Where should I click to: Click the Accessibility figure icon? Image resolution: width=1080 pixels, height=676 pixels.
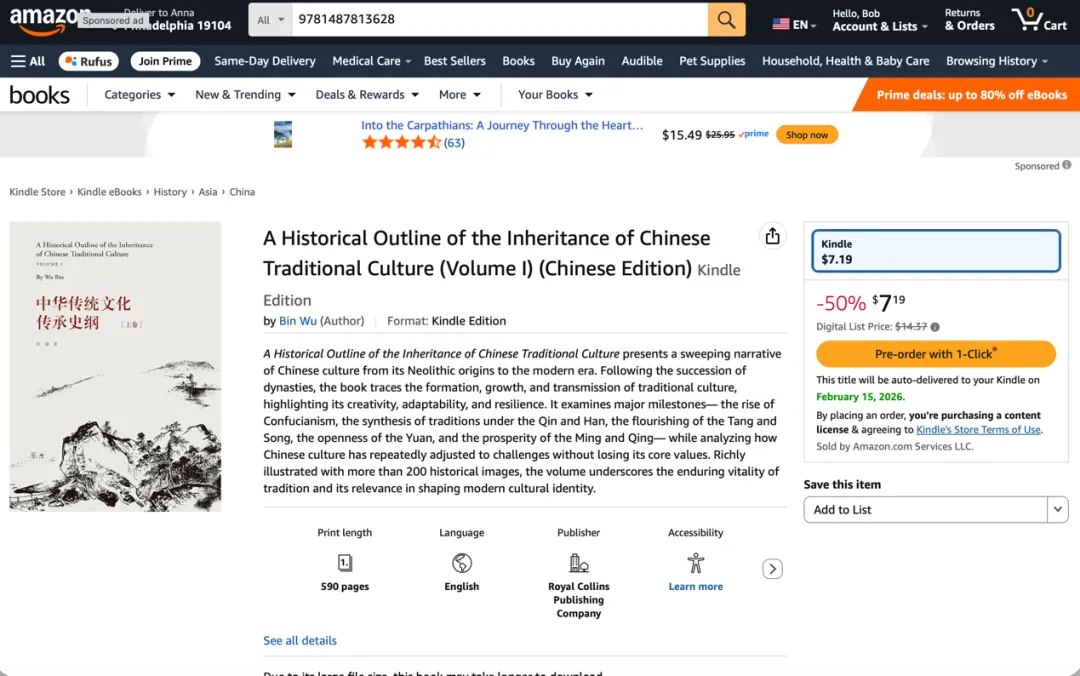pos(696,563)
